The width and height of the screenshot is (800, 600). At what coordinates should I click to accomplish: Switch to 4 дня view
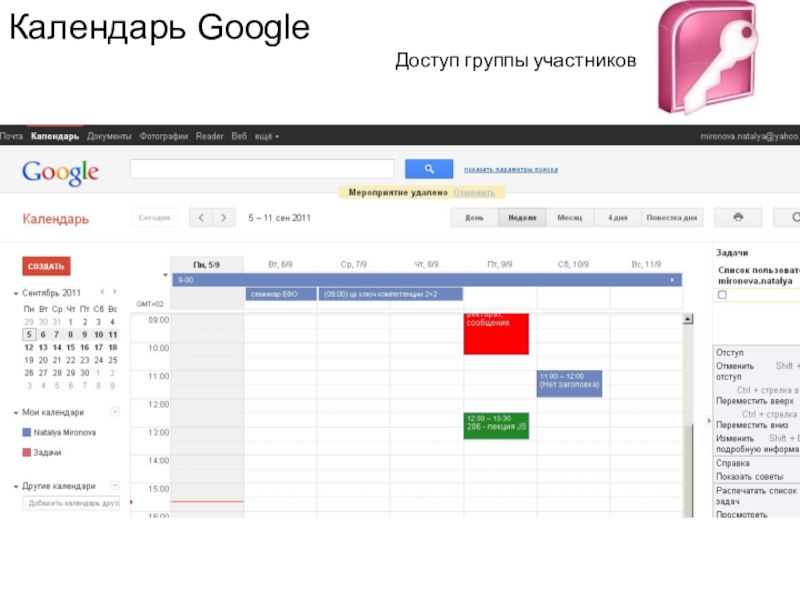[617, 217]
